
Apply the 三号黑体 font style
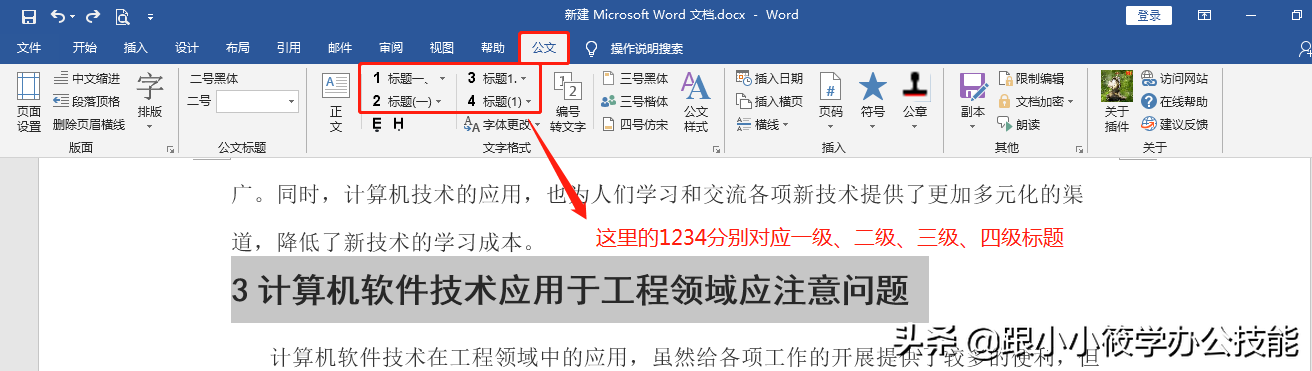click(x=635, y=78)
